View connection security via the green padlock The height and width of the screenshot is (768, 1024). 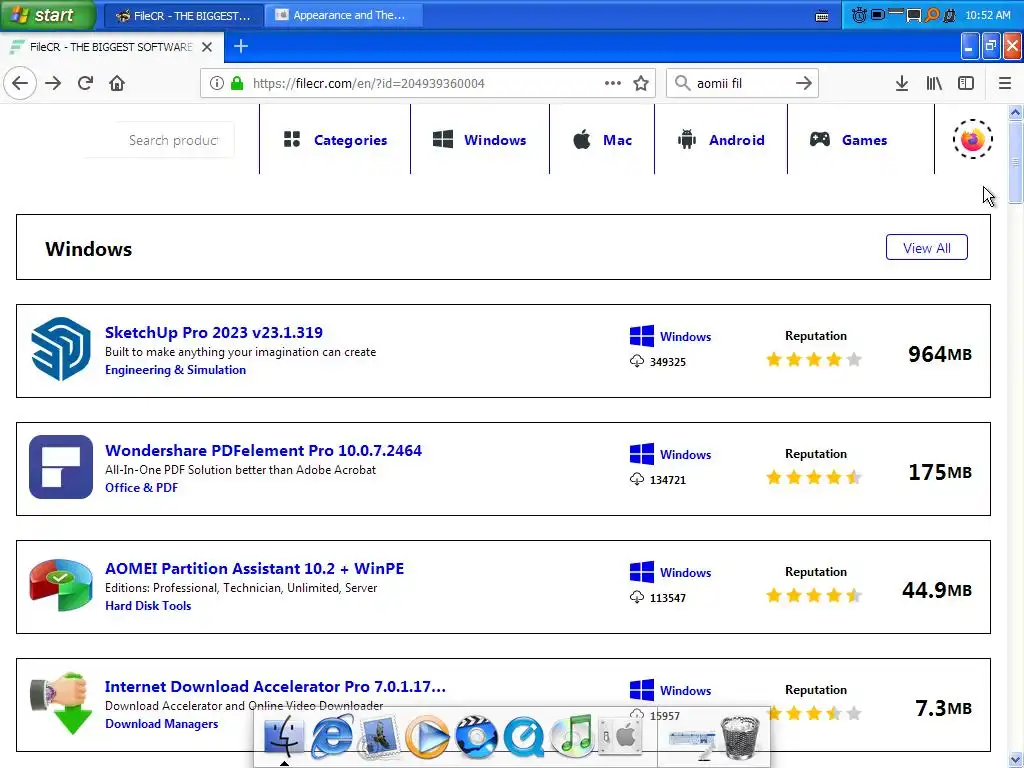point(237,83)
